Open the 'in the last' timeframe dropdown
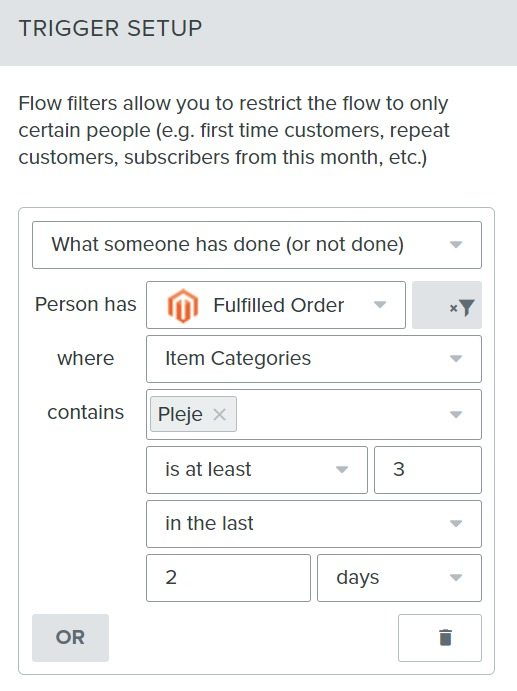Viewport: 517px width, 691px height. 314,524
